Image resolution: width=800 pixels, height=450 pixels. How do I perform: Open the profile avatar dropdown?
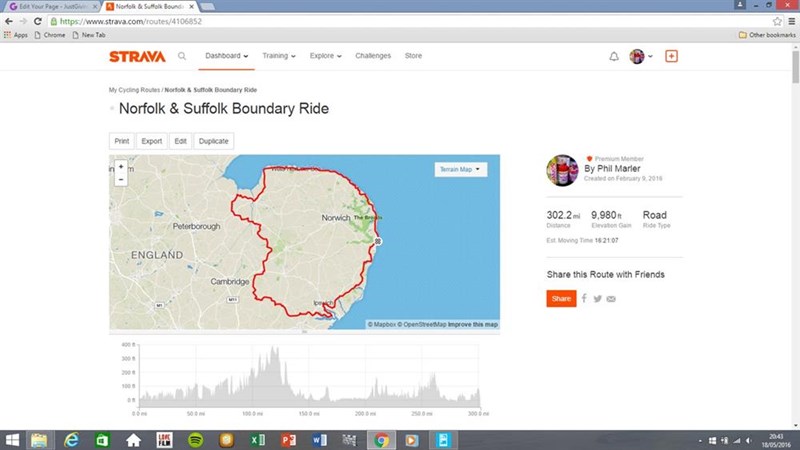(x=641, y=56)
